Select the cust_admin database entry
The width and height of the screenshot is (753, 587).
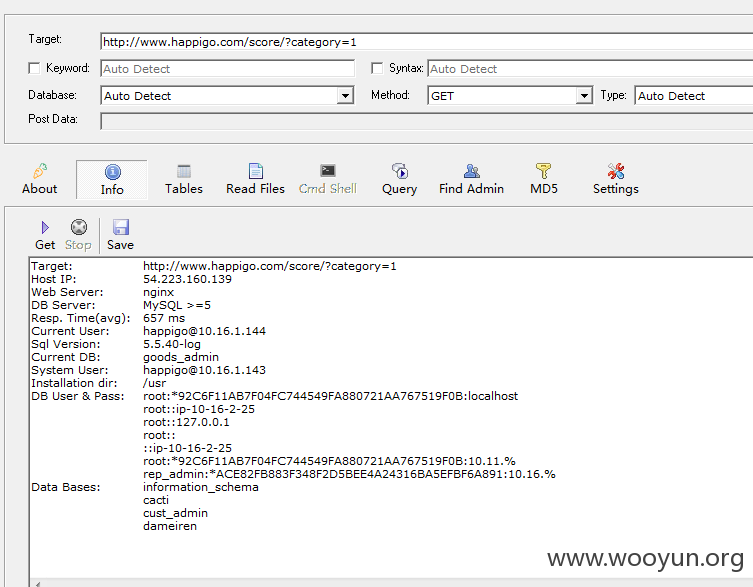175,513
